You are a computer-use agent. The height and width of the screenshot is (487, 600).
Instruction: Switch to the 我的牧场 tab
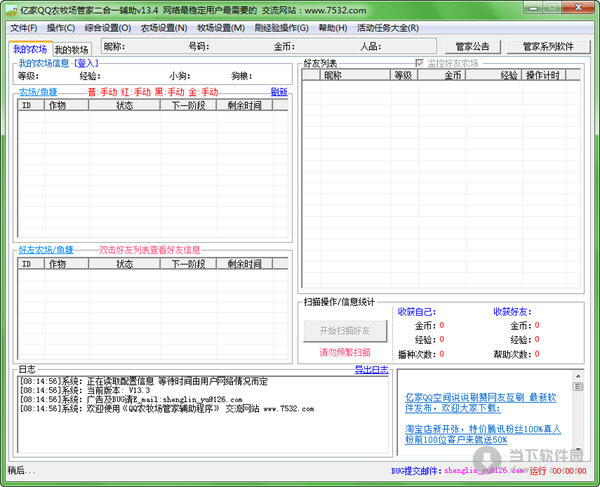(x=72, y=49)
